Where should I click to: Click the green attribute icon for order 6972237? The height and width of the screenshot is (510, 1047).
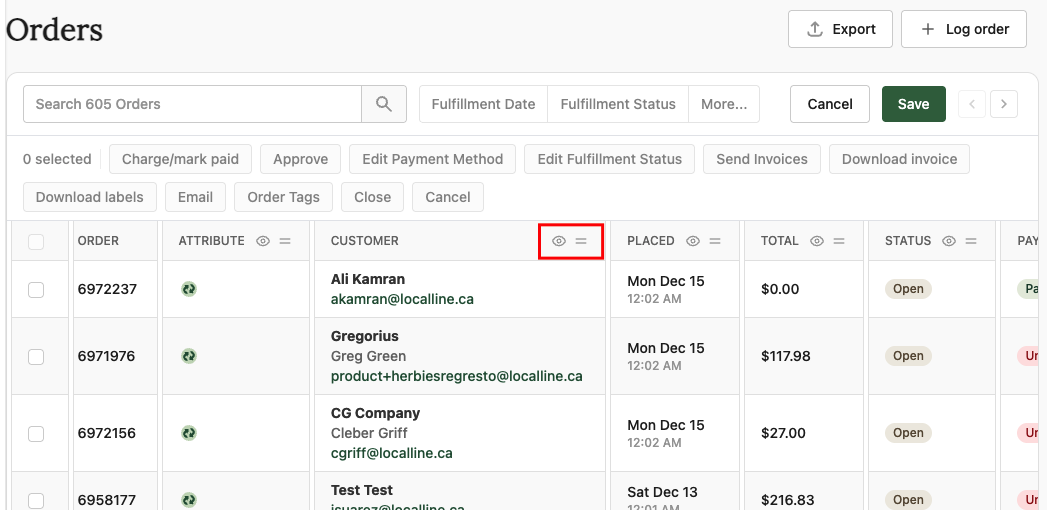pos(188,289)
